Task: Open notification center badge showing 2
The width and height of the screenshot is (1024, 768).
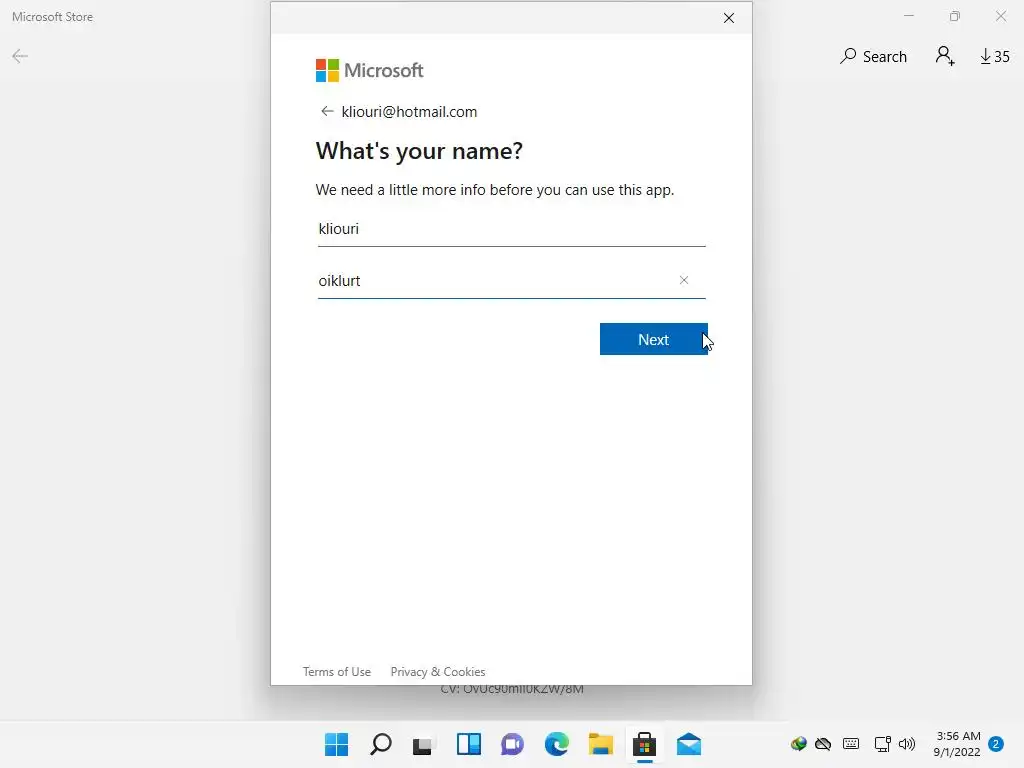Action: point(996,744)
